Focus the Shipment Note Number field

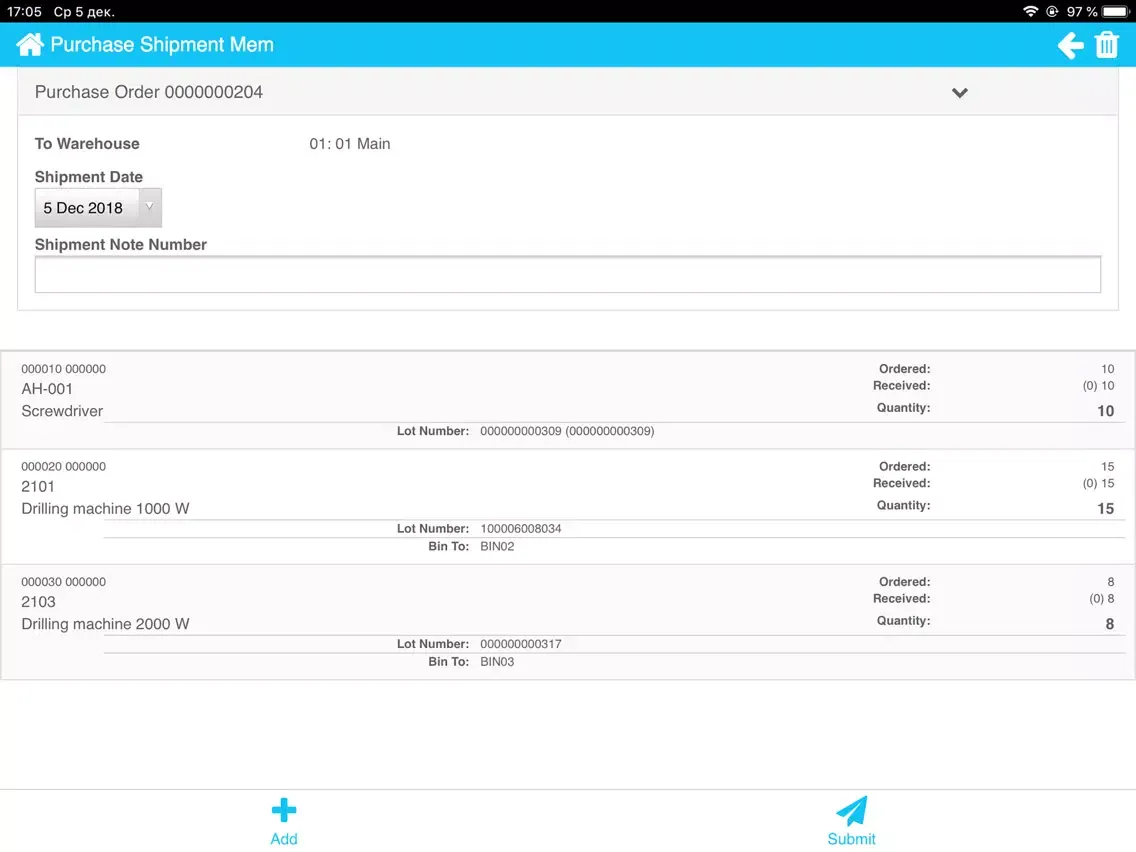point(567,275)
